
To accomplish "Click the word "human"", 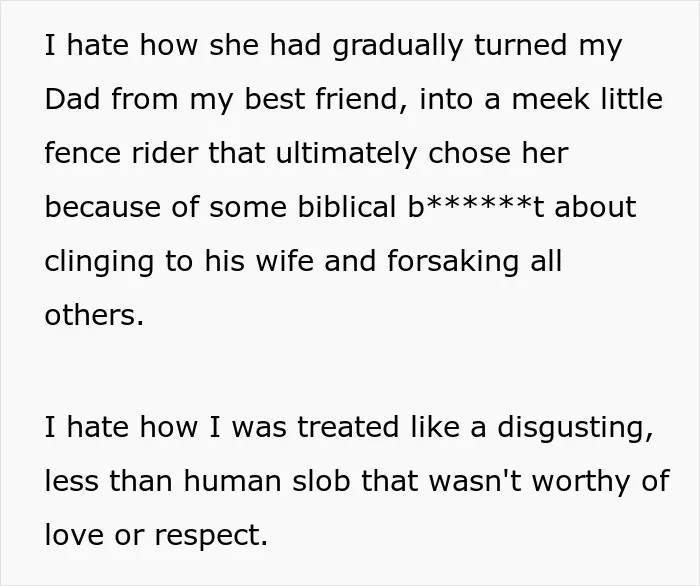I will coord(232,481).
